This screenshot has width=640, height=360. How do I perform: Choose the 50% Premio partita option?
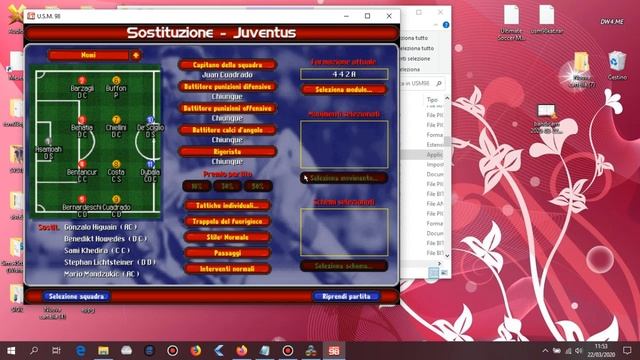257,186
